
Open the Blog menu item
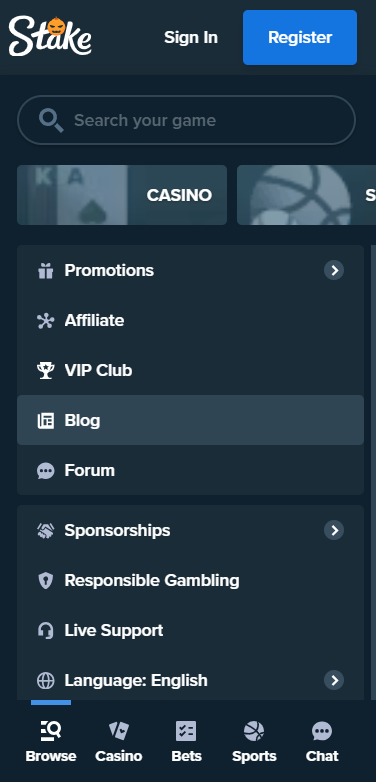click(x=190, y=420)
